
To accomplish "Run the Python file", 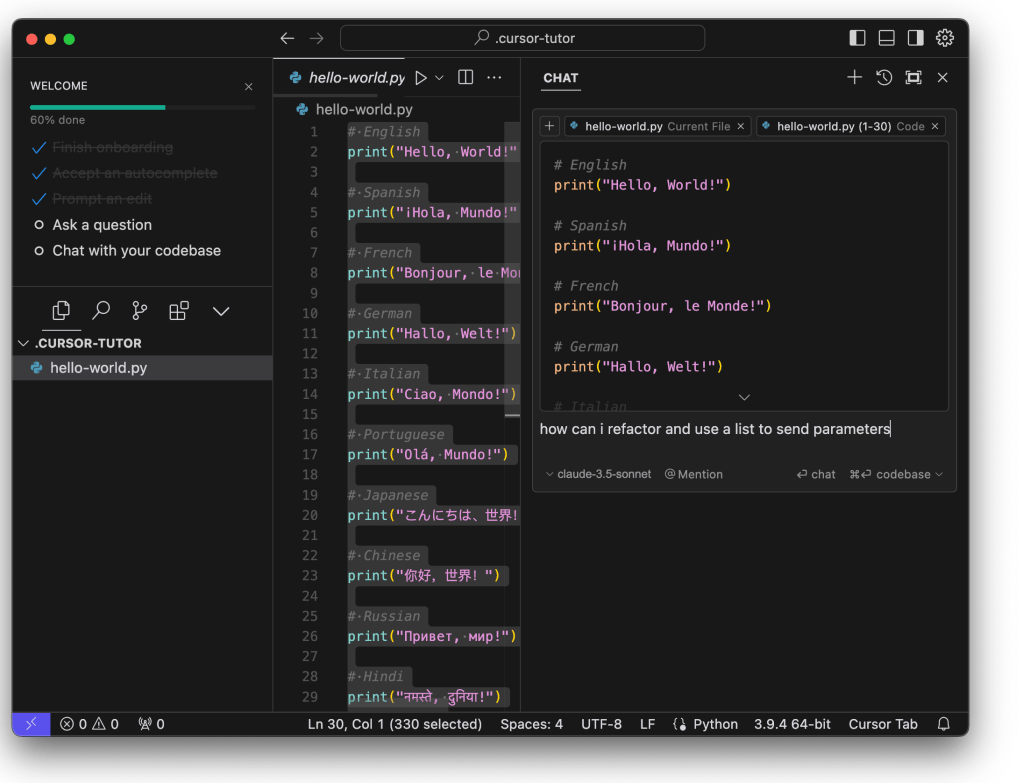I will point(421,78).
